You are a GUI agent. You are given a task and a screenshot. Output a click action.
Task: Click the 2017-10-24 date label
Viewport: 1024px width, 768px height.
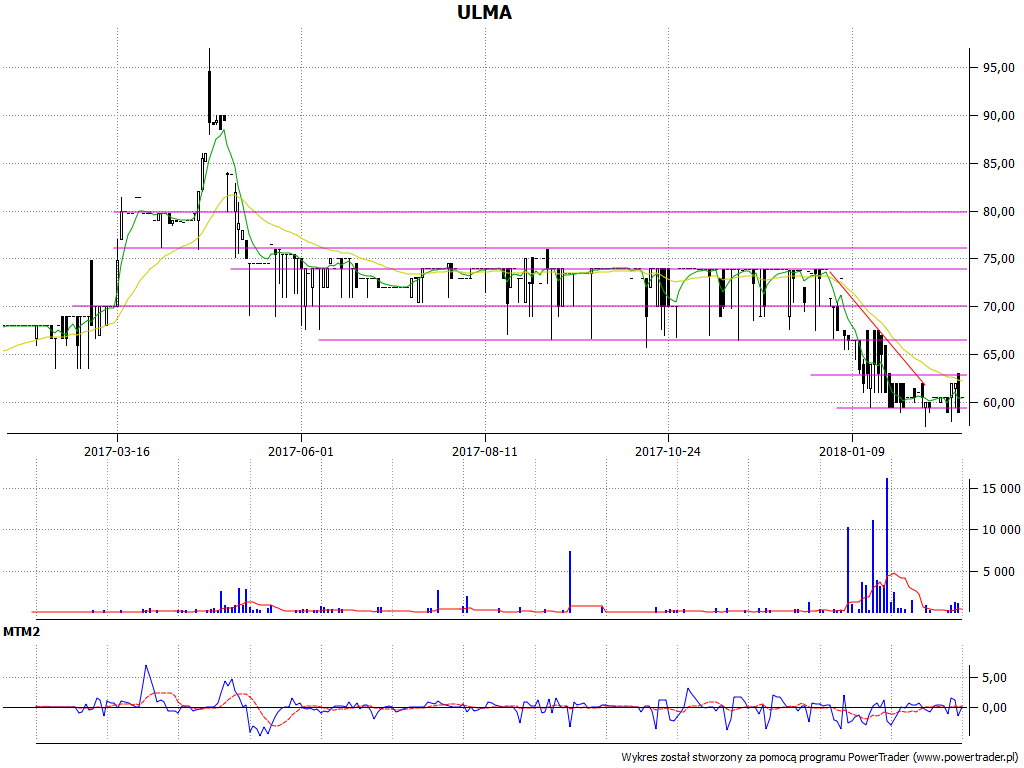click(668, 451)
